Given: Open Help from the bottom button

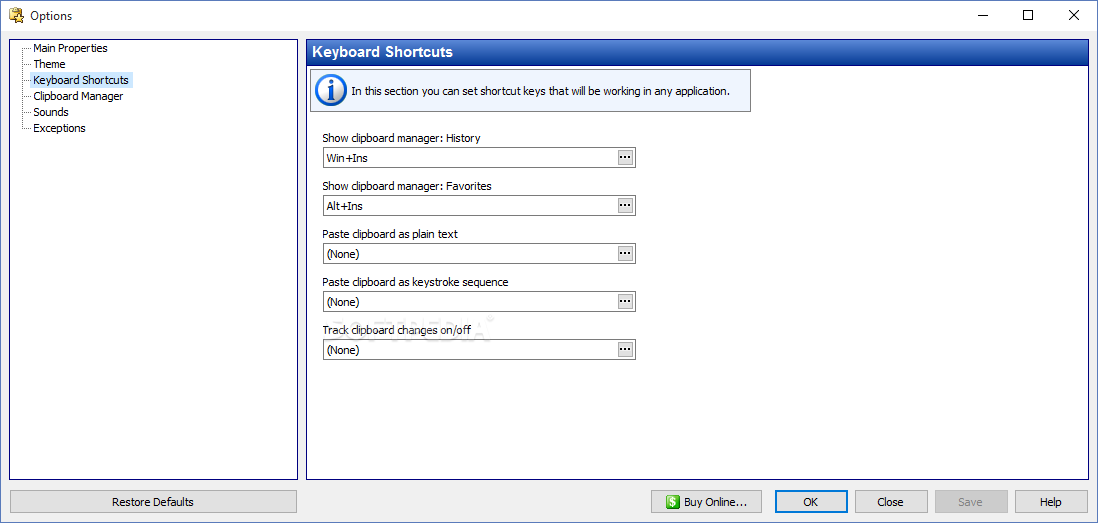Looking at the screenshot, I should click(1050, 502).
